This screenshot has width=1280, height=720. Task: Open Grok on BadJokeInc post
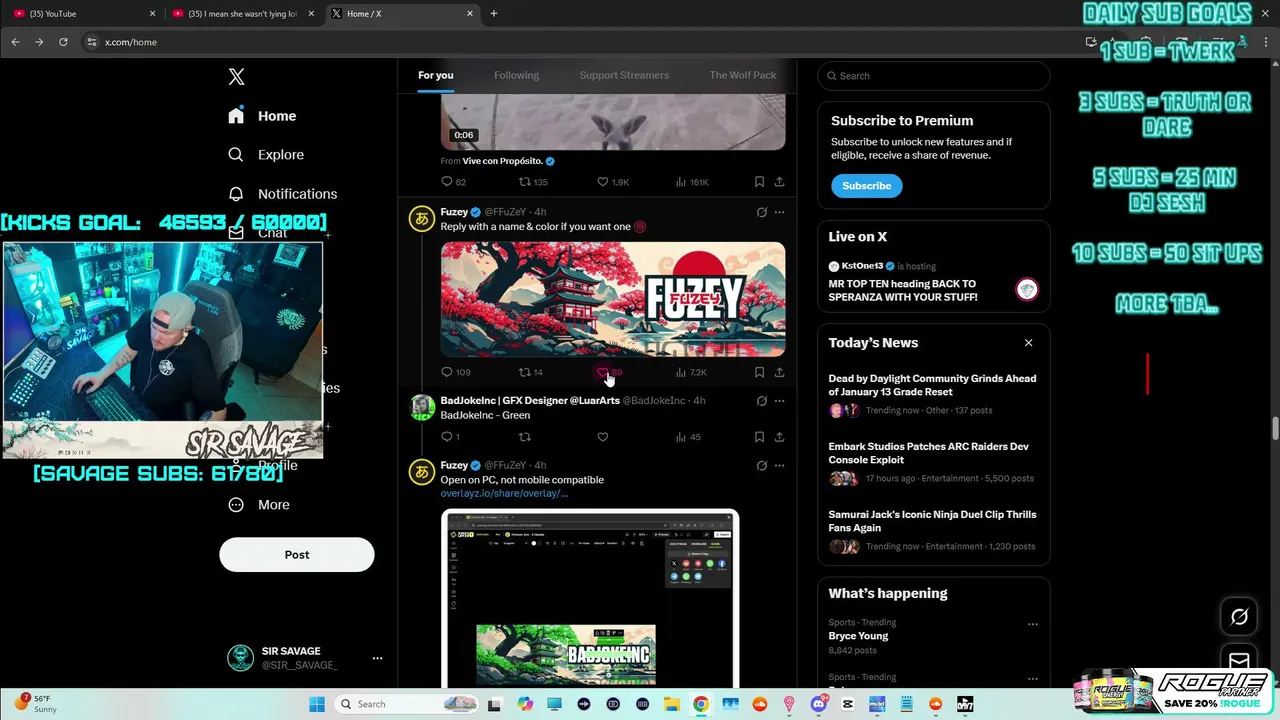point(761,401)
